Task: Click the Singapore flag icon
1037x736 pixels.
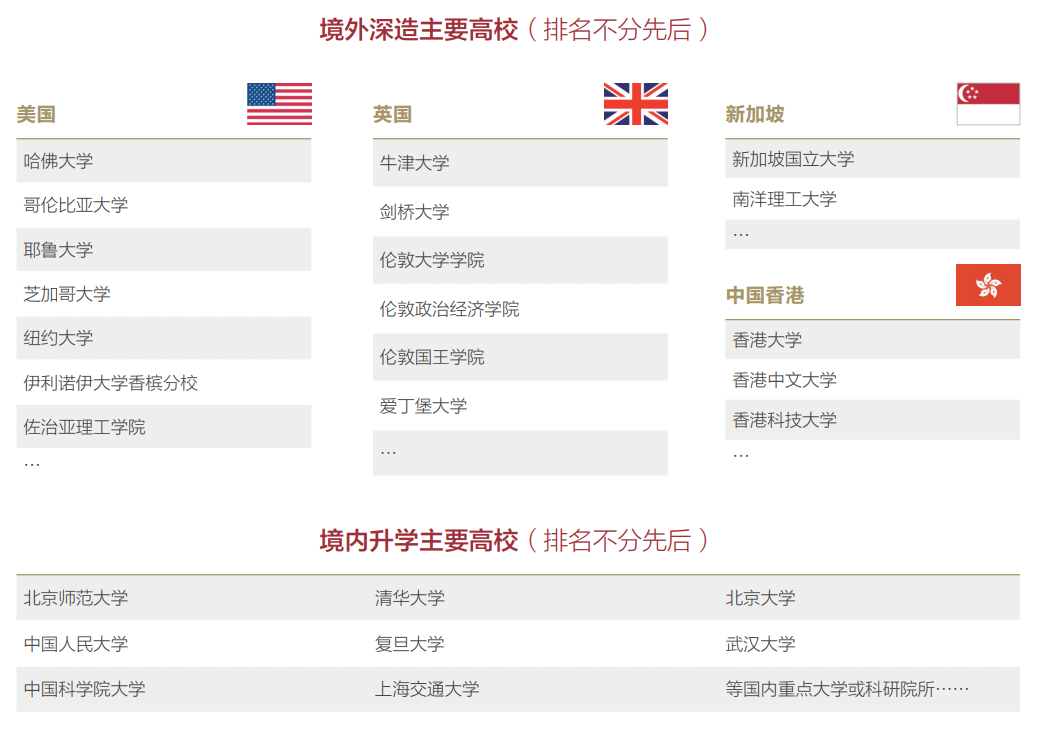Action: click(x=988, y=104)
